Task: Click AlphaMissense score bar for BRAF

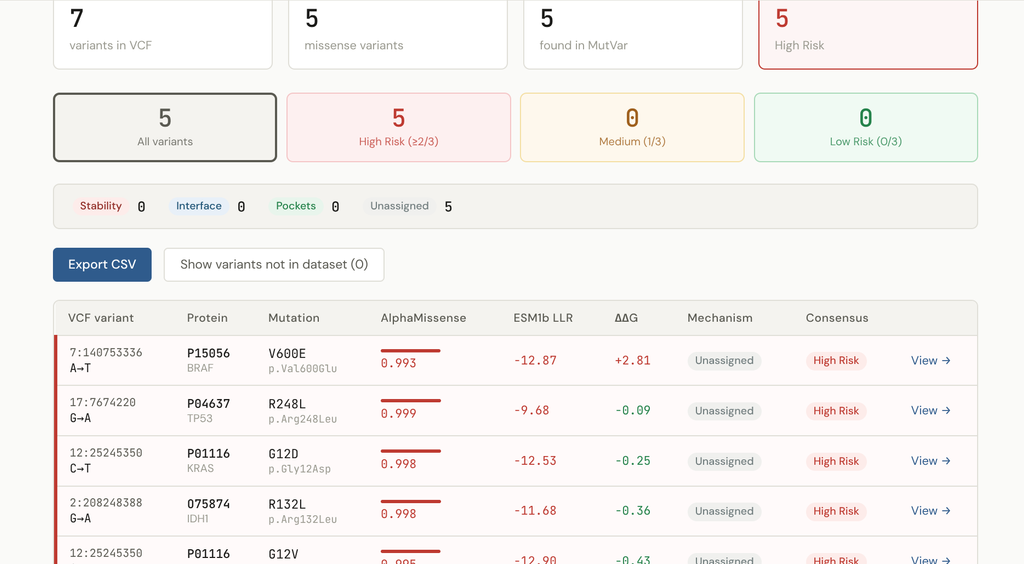Action: [x=410, y=351]
